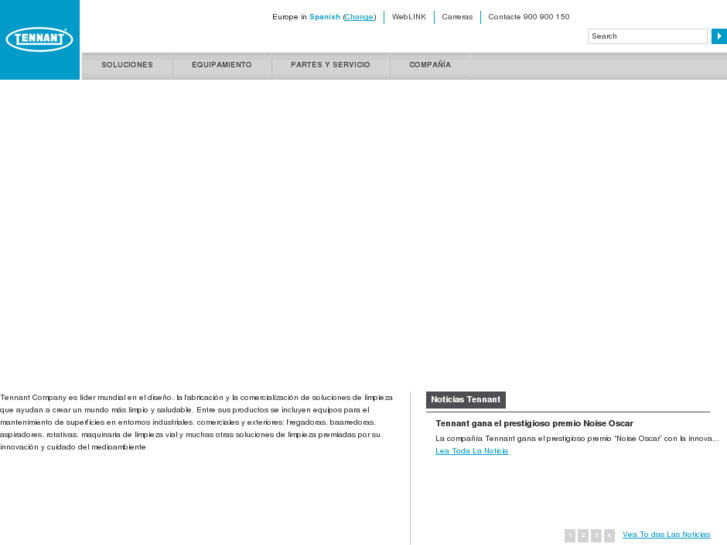This screenshot has width=727, height=545.
Task: Click the highlighted Spanish language text
Action: (325, 17)
